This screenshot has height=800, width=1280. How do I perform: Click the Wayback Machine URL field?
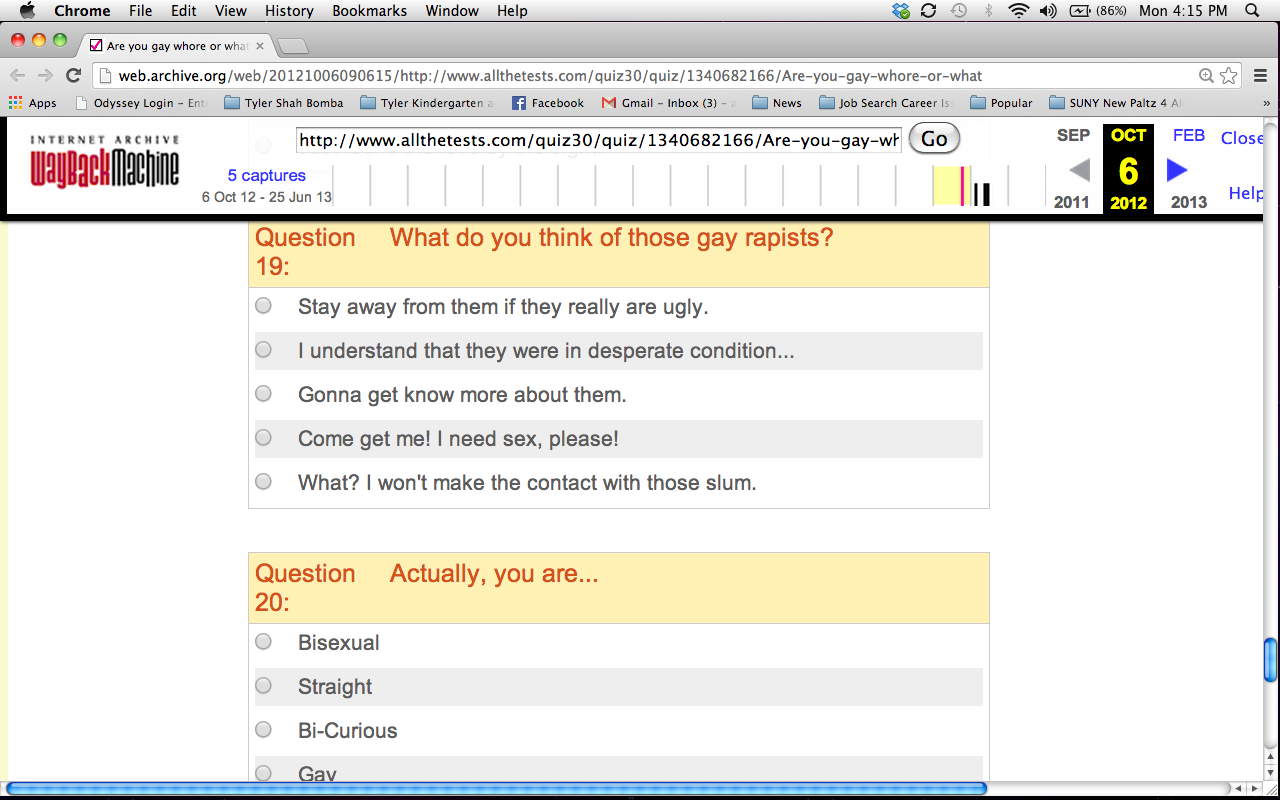[598, 140]
